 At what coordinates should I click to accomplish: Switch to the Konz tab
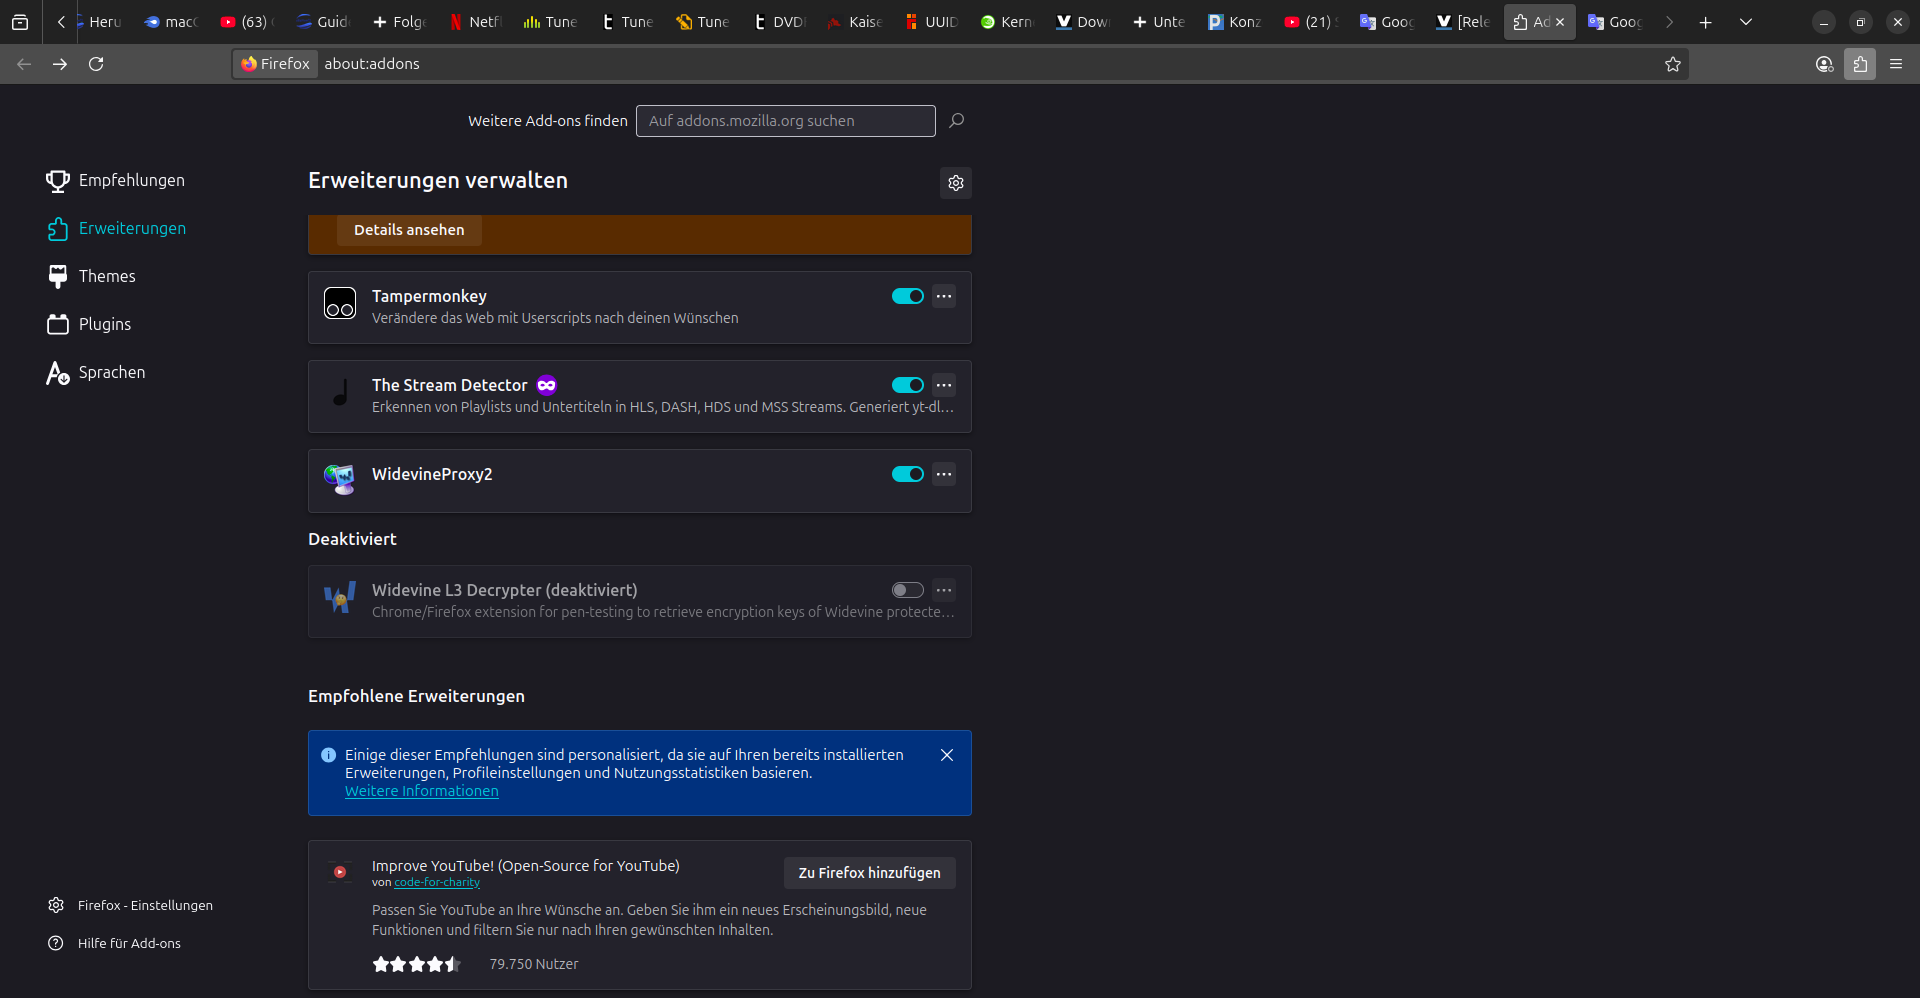(1236, 22)
